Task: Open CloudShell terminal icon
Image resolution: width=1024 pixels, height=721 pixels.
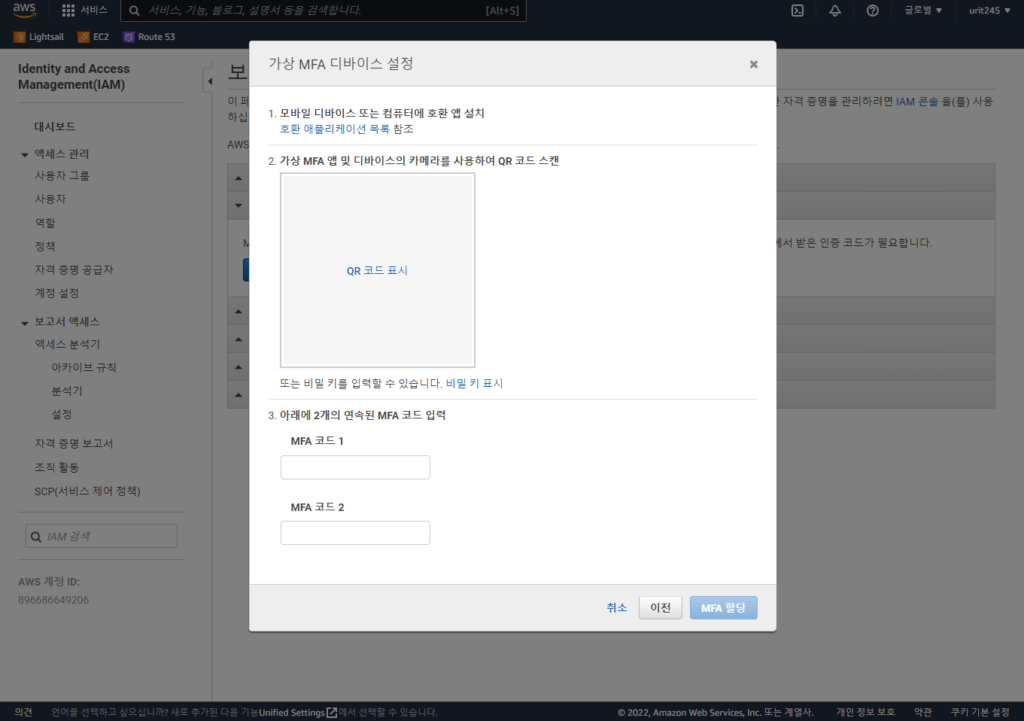Action: coord(797,10)
